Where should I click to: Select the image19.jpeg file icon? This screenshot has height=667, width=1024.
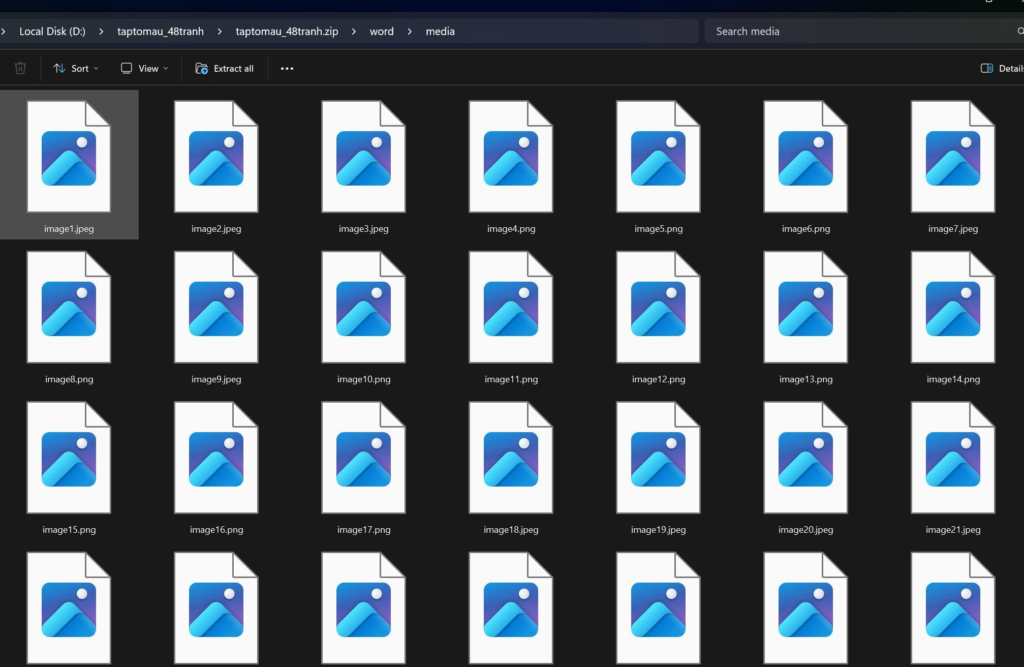pyautogui.click(x=658, y=458)
